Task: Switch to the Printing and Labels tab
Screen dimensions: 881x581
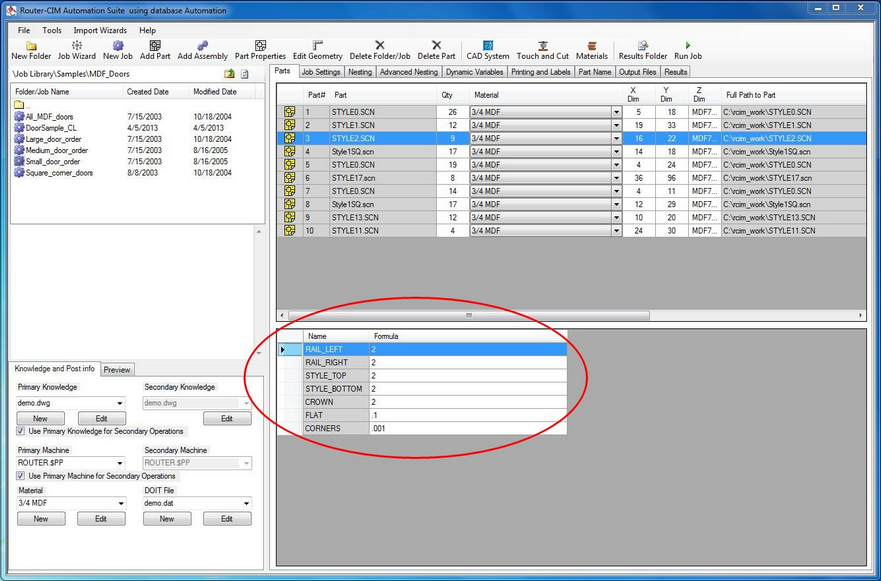Action: (x=541, y=72)
